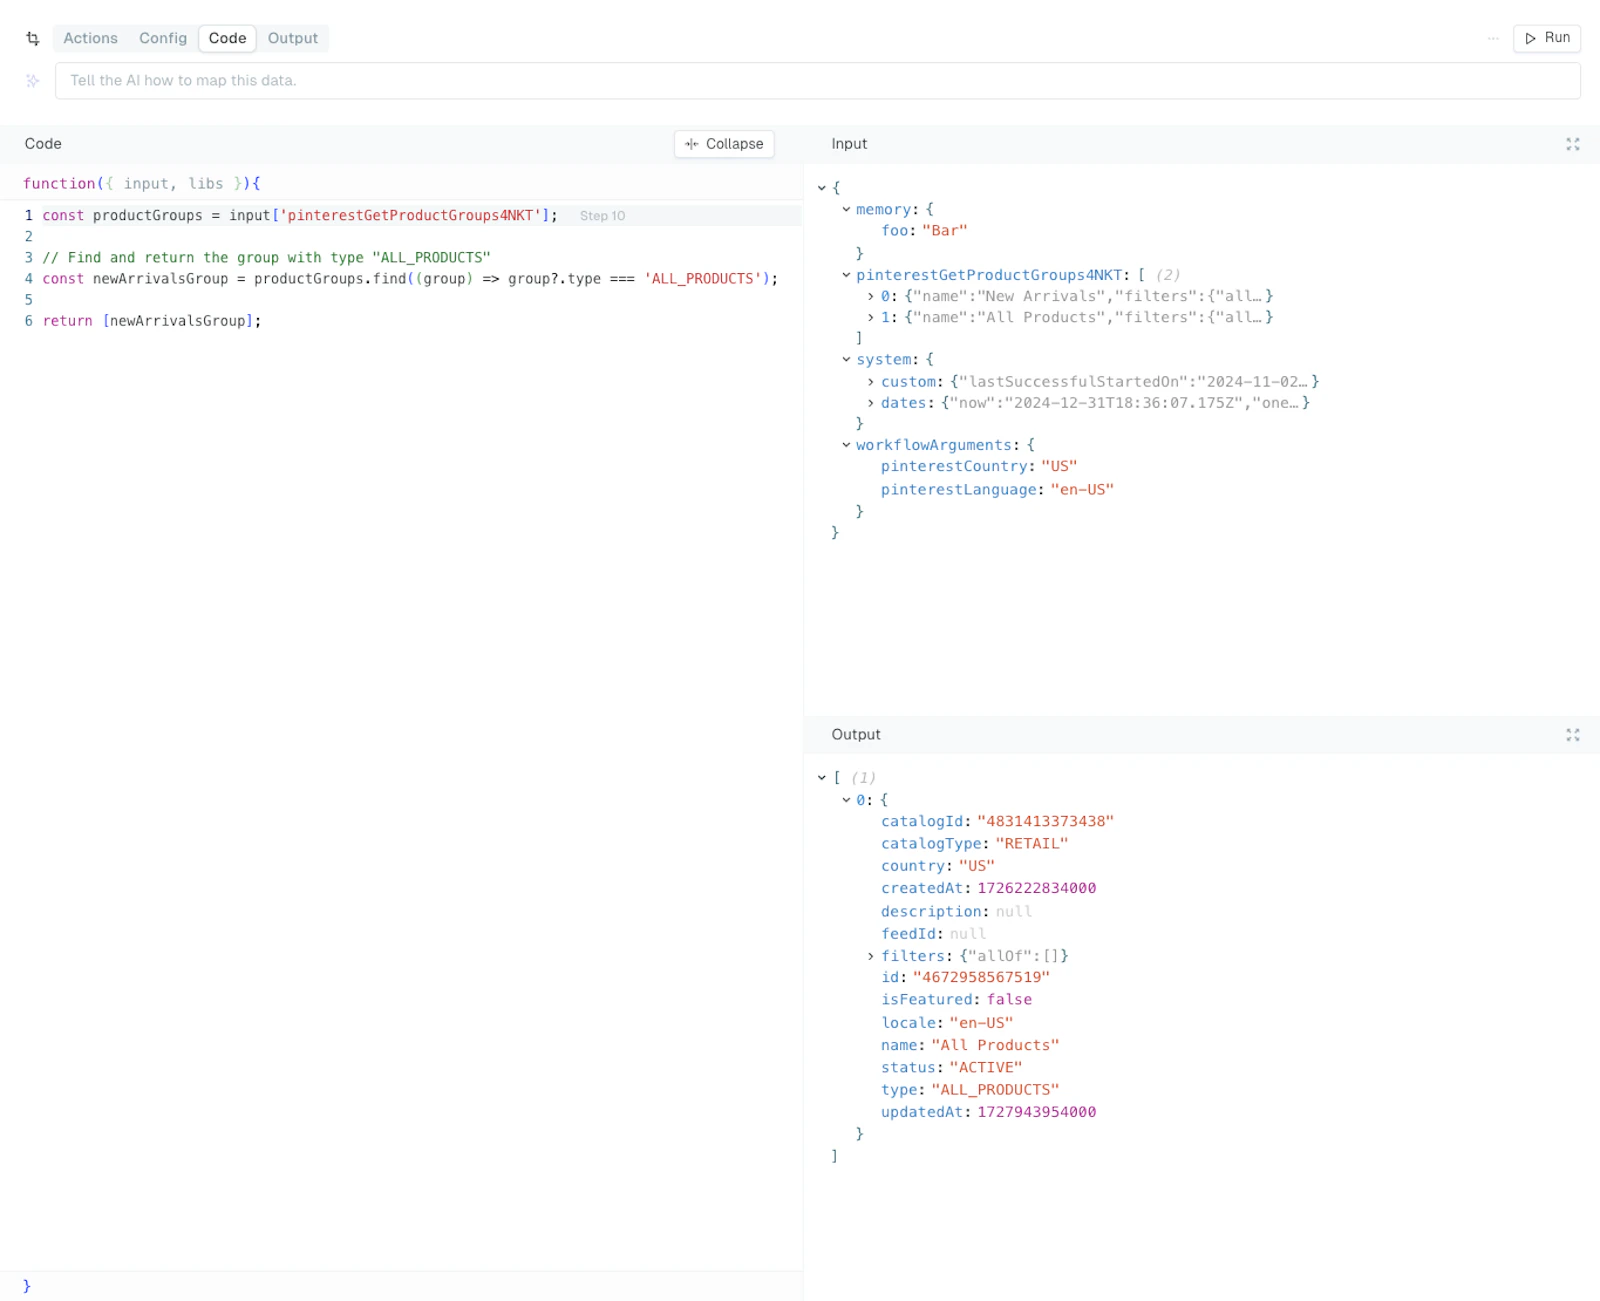Expand the Output panel to fullscreen
This screenshot has height=1301, width=1600.
(x=1572, y=735)
